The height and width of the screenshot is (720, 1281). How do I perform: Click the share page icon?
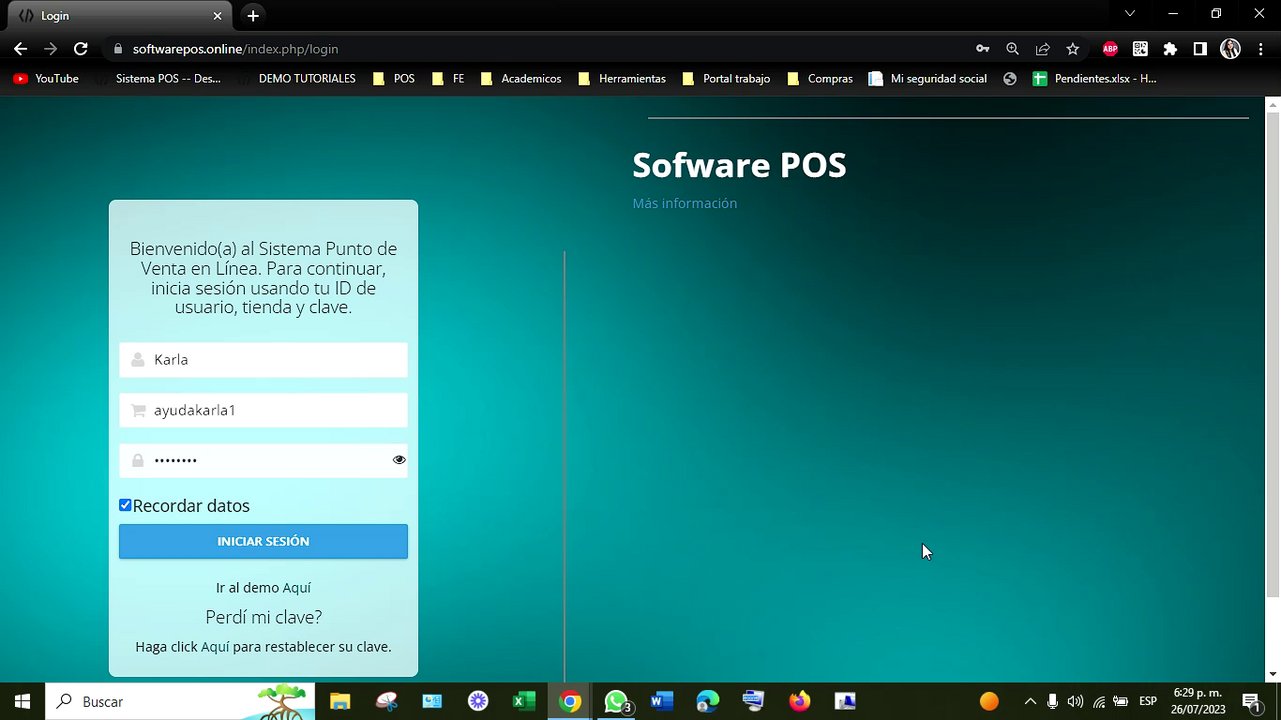tap(1042, 48)
